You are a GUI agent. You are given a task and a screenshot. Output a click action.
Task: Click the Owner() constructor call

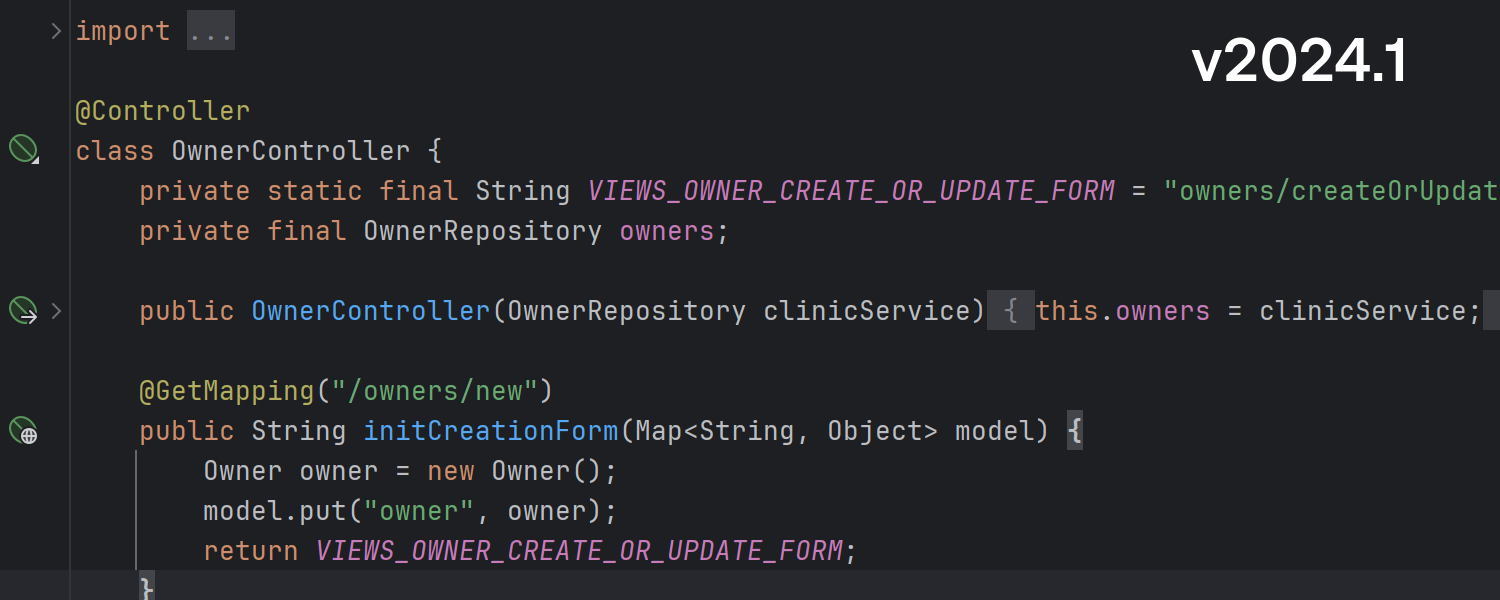click(x=547, y=471)
